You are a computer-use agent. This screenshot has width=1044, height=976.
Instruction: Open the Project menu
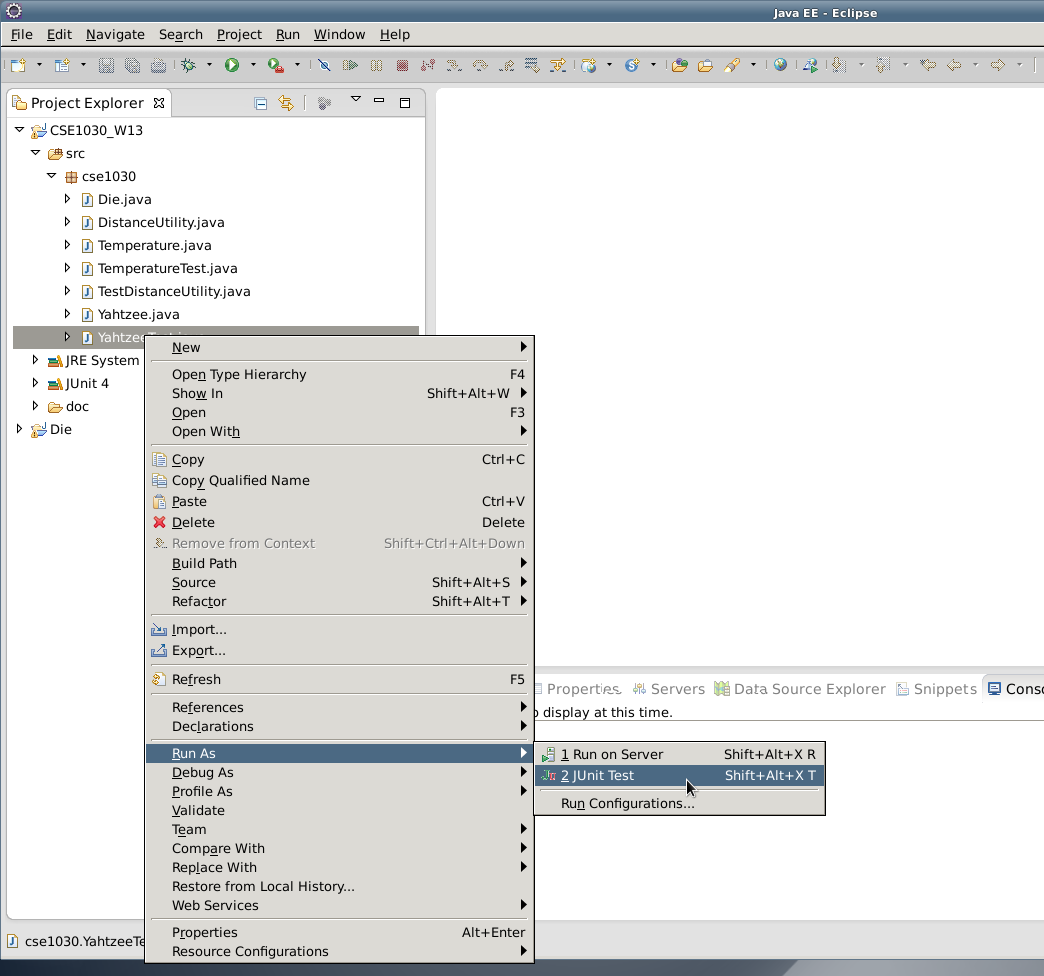[239, 35]
